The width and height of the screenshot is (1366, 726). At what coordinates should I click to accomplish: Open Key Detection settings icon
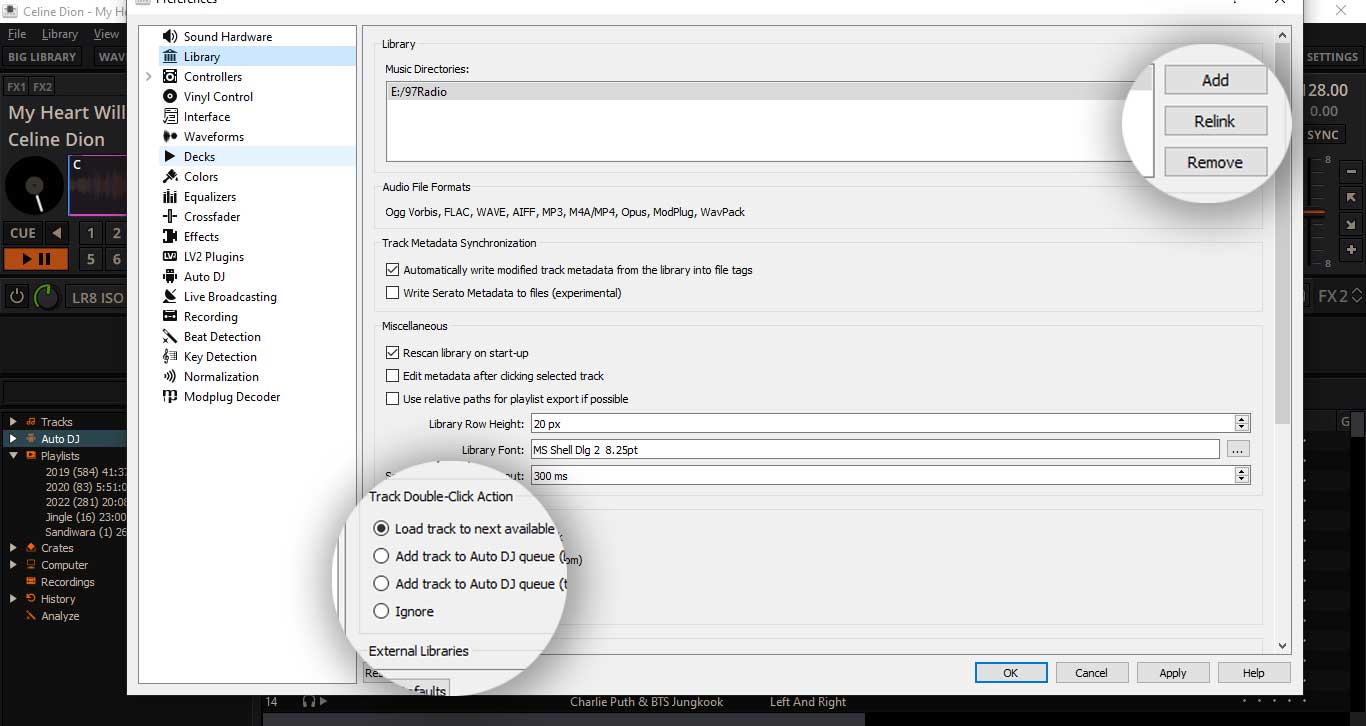tap(170, 357)
